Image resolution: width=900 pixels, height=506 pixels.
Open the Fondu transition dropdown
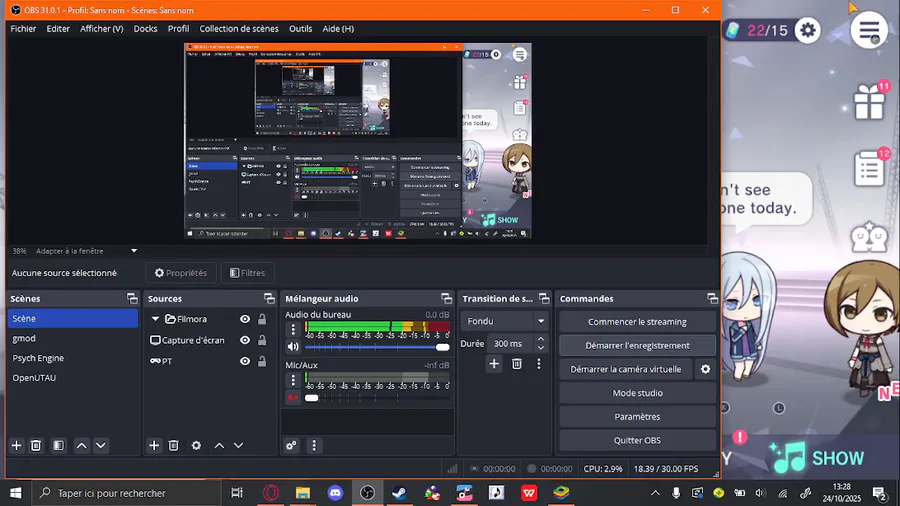504,321
